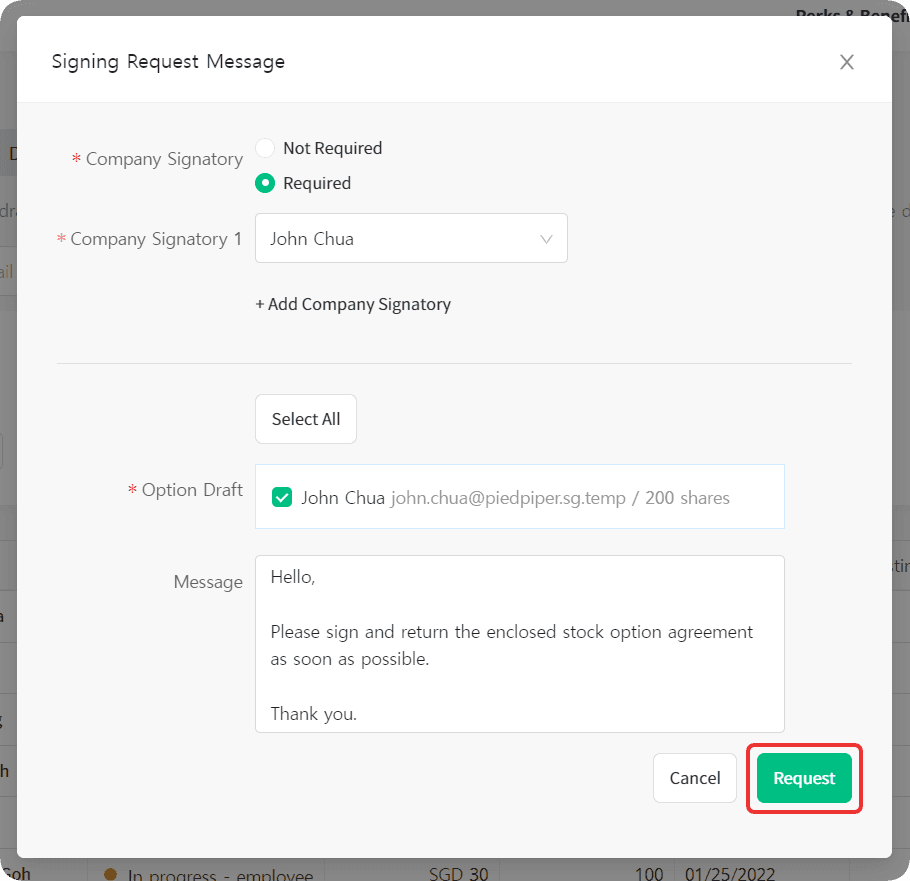This screenshot has width=910, height=881.
Task: Cancel the signing request
Action: pos(694,777)
